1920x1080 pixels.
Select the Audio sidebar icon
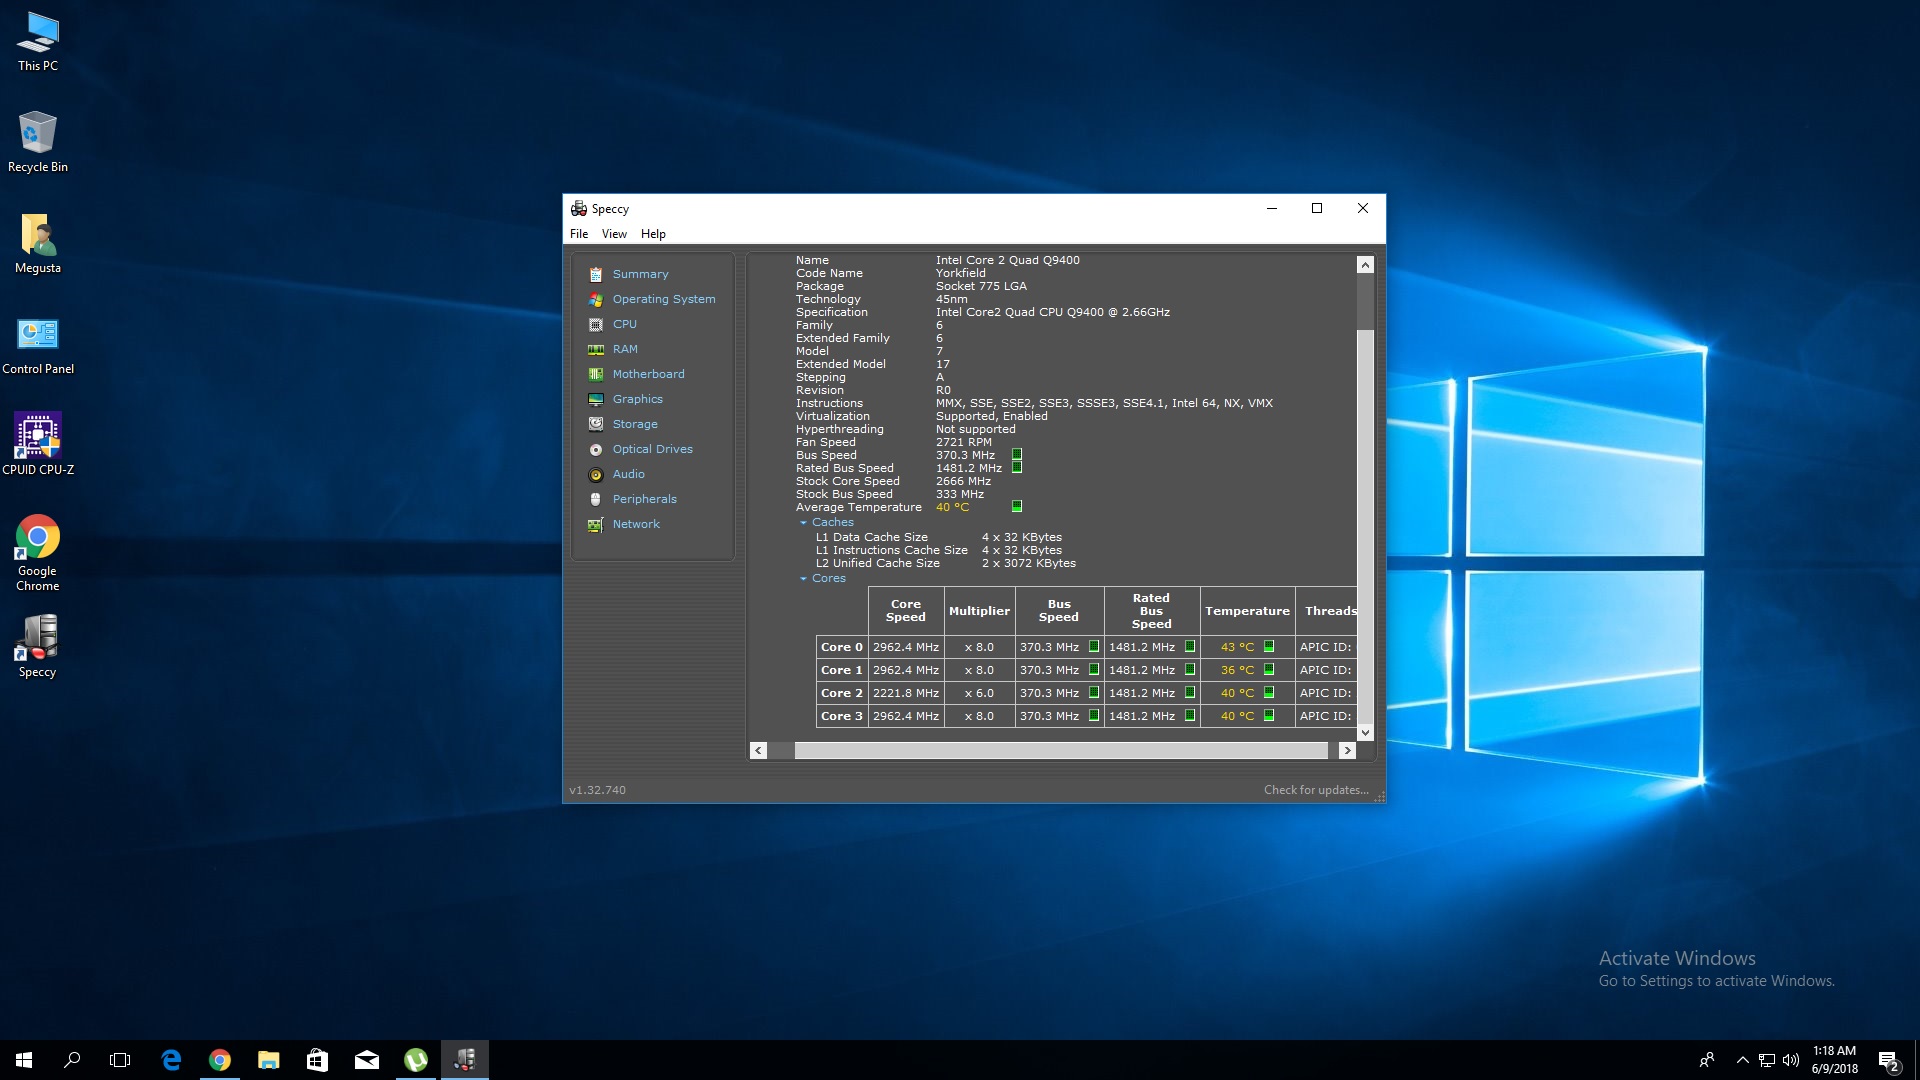(x=596, y=474)
